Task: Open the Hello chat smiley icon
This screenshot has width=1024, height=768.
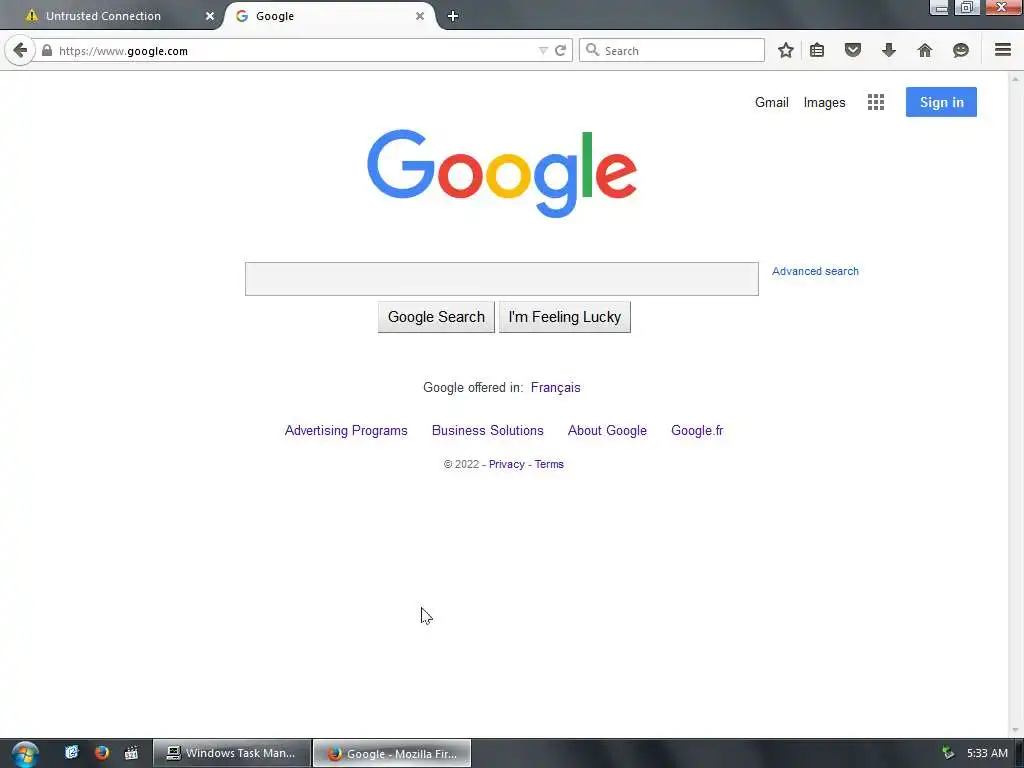Action: click(961, 50)
